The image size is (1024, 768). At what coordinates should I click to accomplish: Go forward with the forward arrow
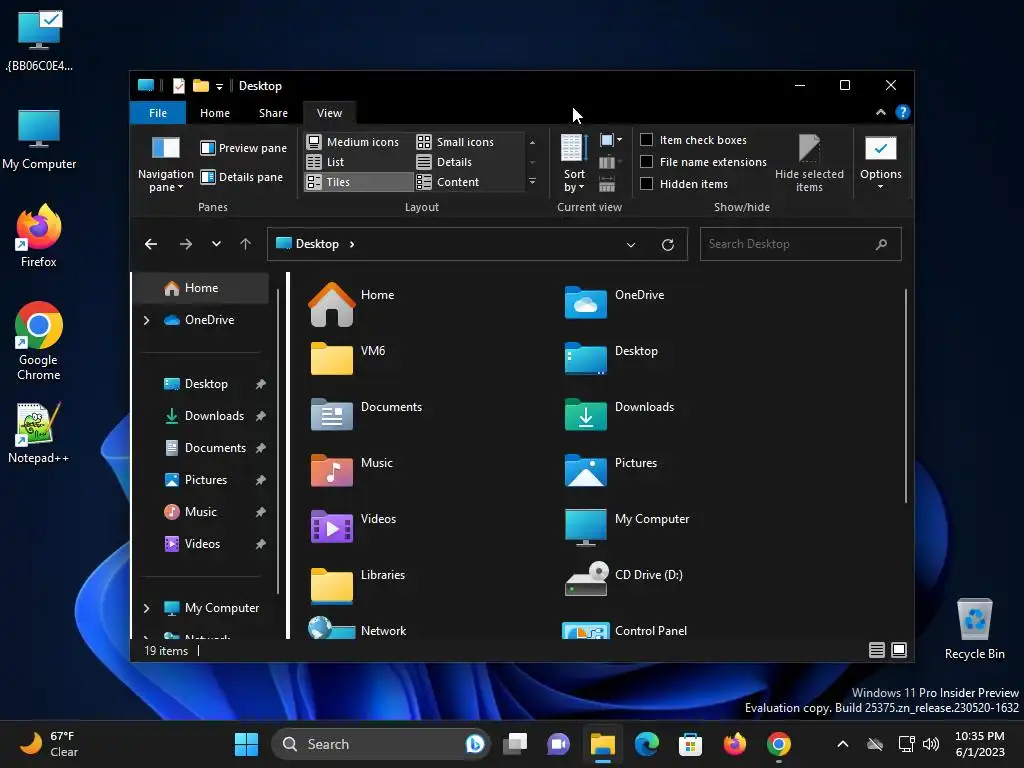185,244
